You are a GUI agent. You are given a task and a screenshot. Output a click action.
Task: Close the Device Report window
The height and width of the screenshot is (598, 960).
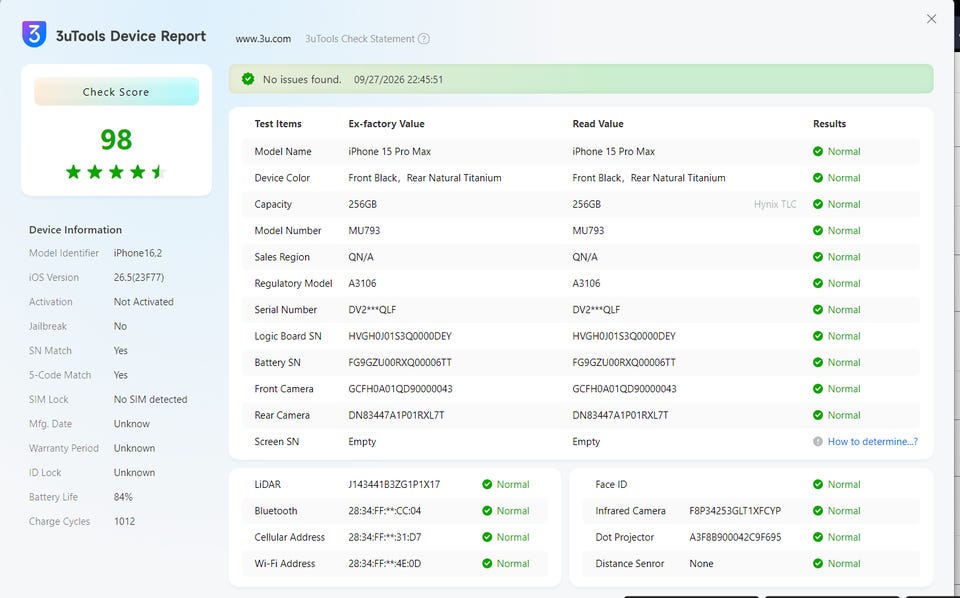coord(931,19)
